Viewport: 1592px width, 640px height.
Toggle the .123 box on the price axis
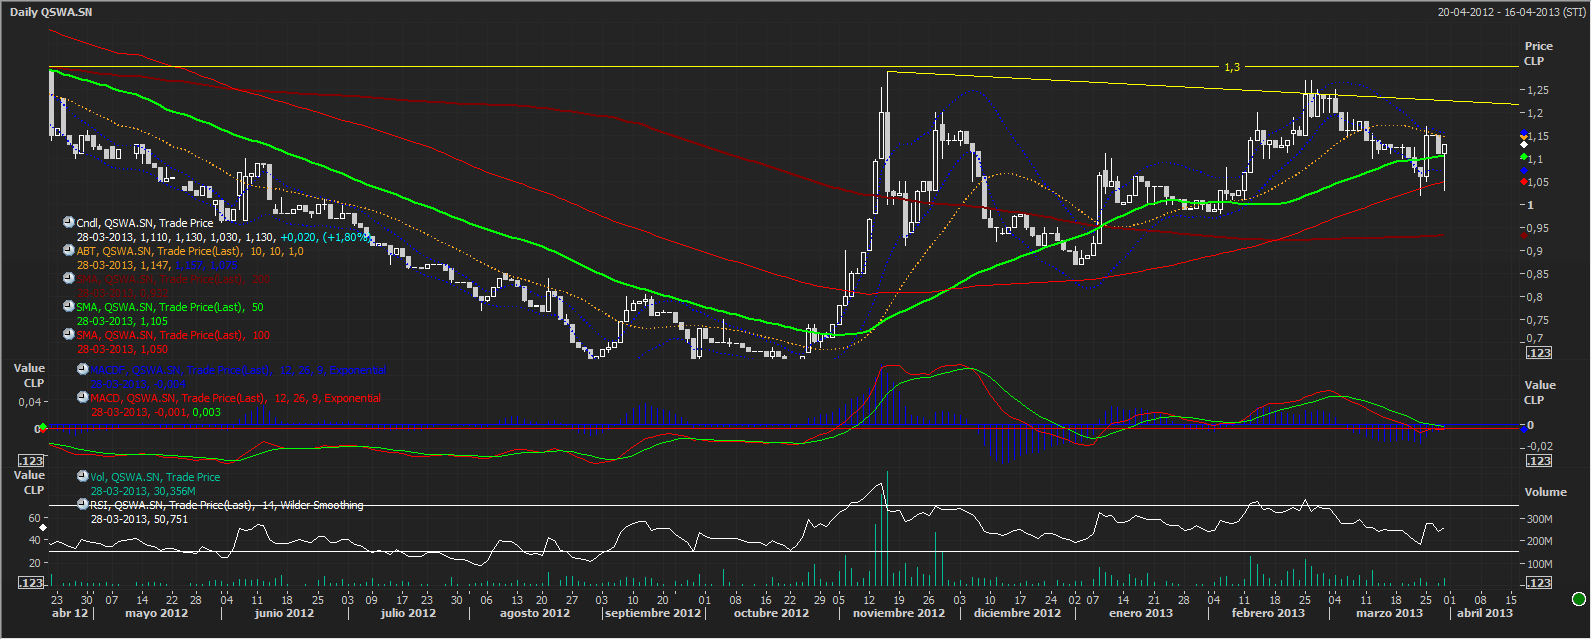(1539, 353)
